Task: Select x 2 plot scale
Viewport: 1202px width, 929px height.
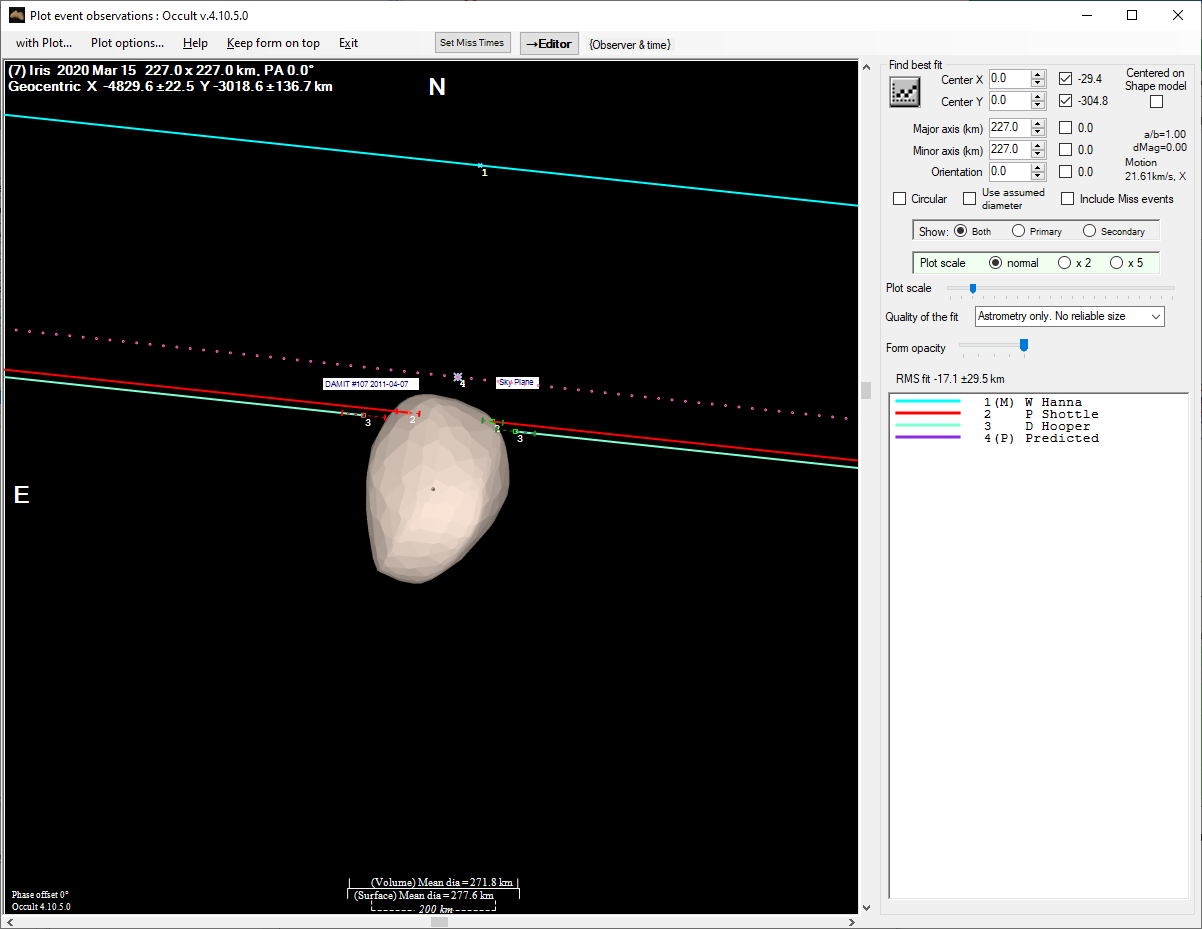Action: (1064, 263)
